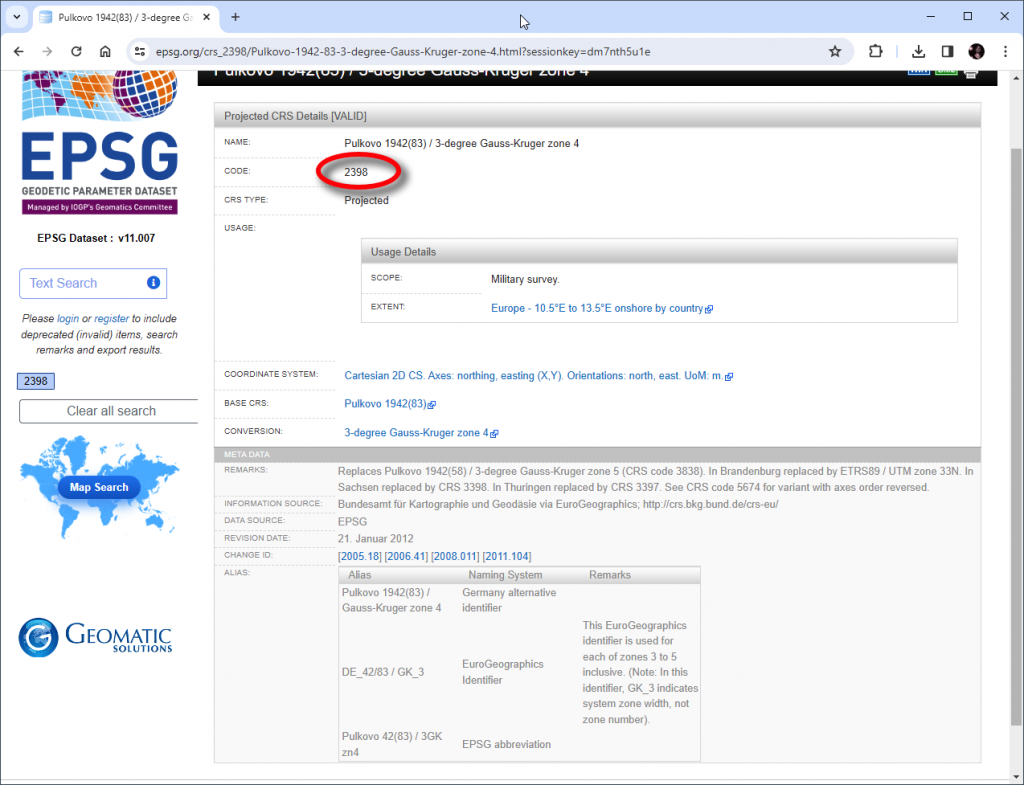Click the Map Search globe graphic
Image resolution: width=1024 pixels, height=785 pixels.
[97, 487]
